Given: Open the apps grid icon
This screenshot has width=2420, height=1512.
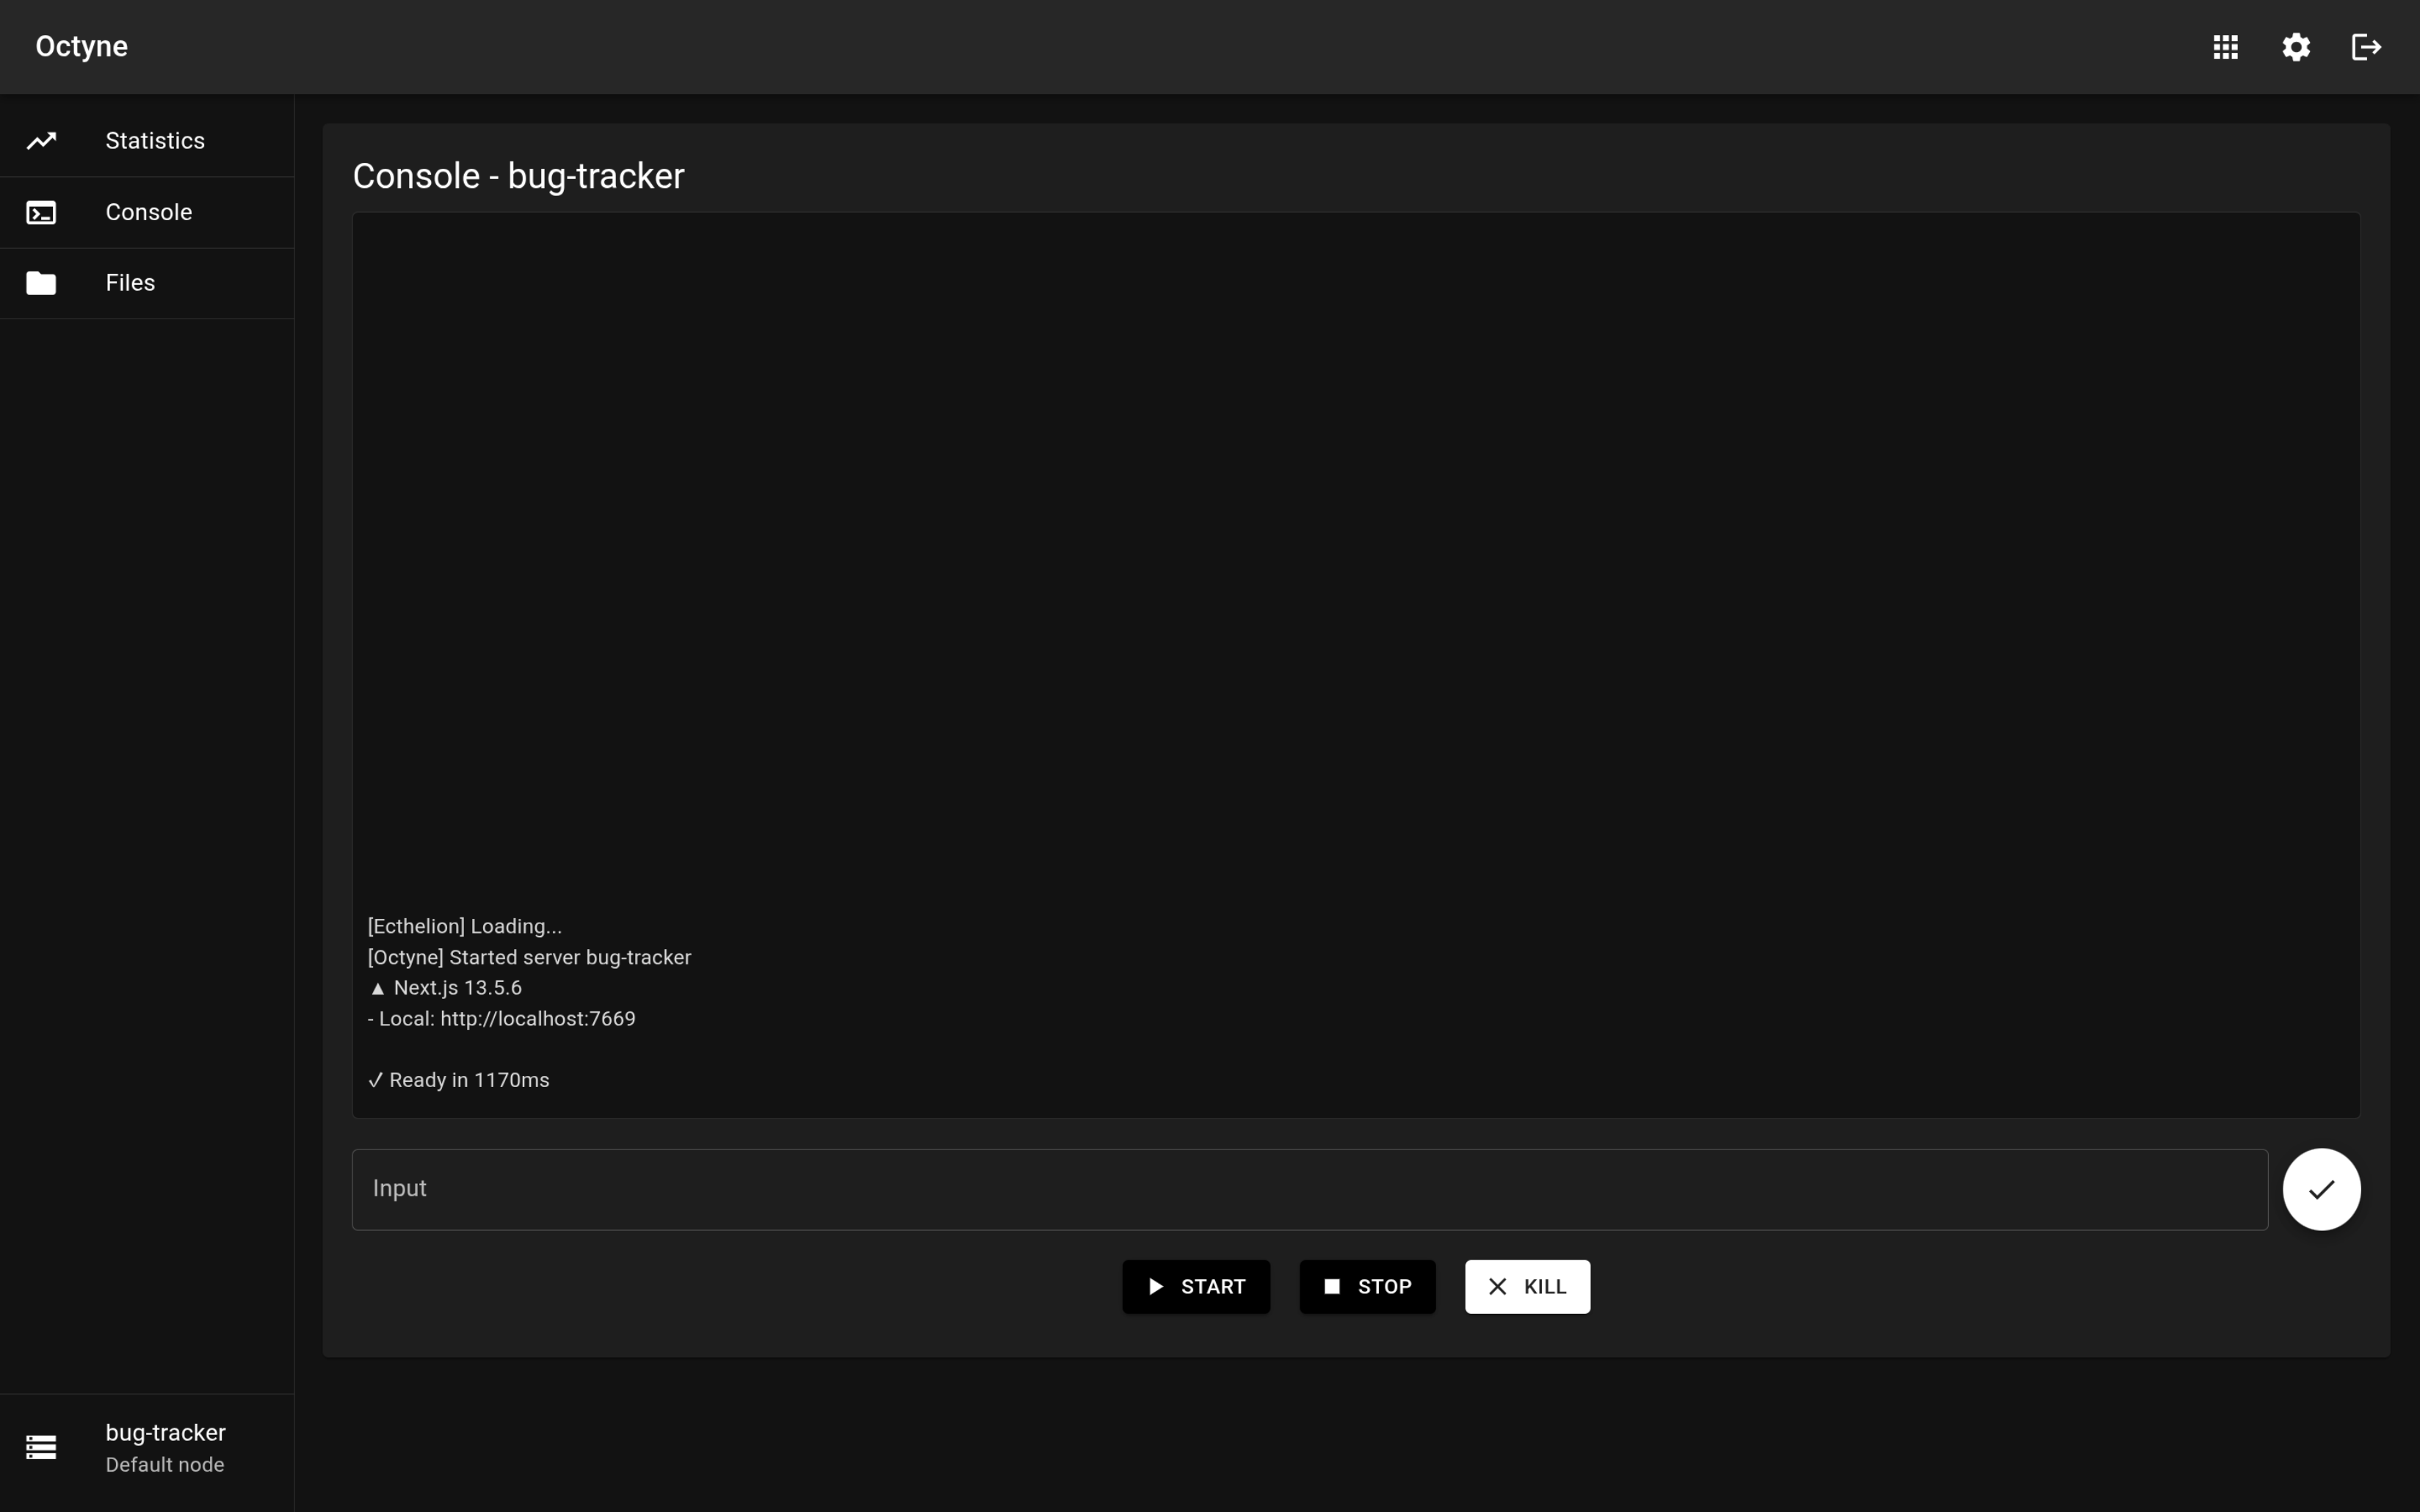Looking at the screenshot, I should point(2225,47).
